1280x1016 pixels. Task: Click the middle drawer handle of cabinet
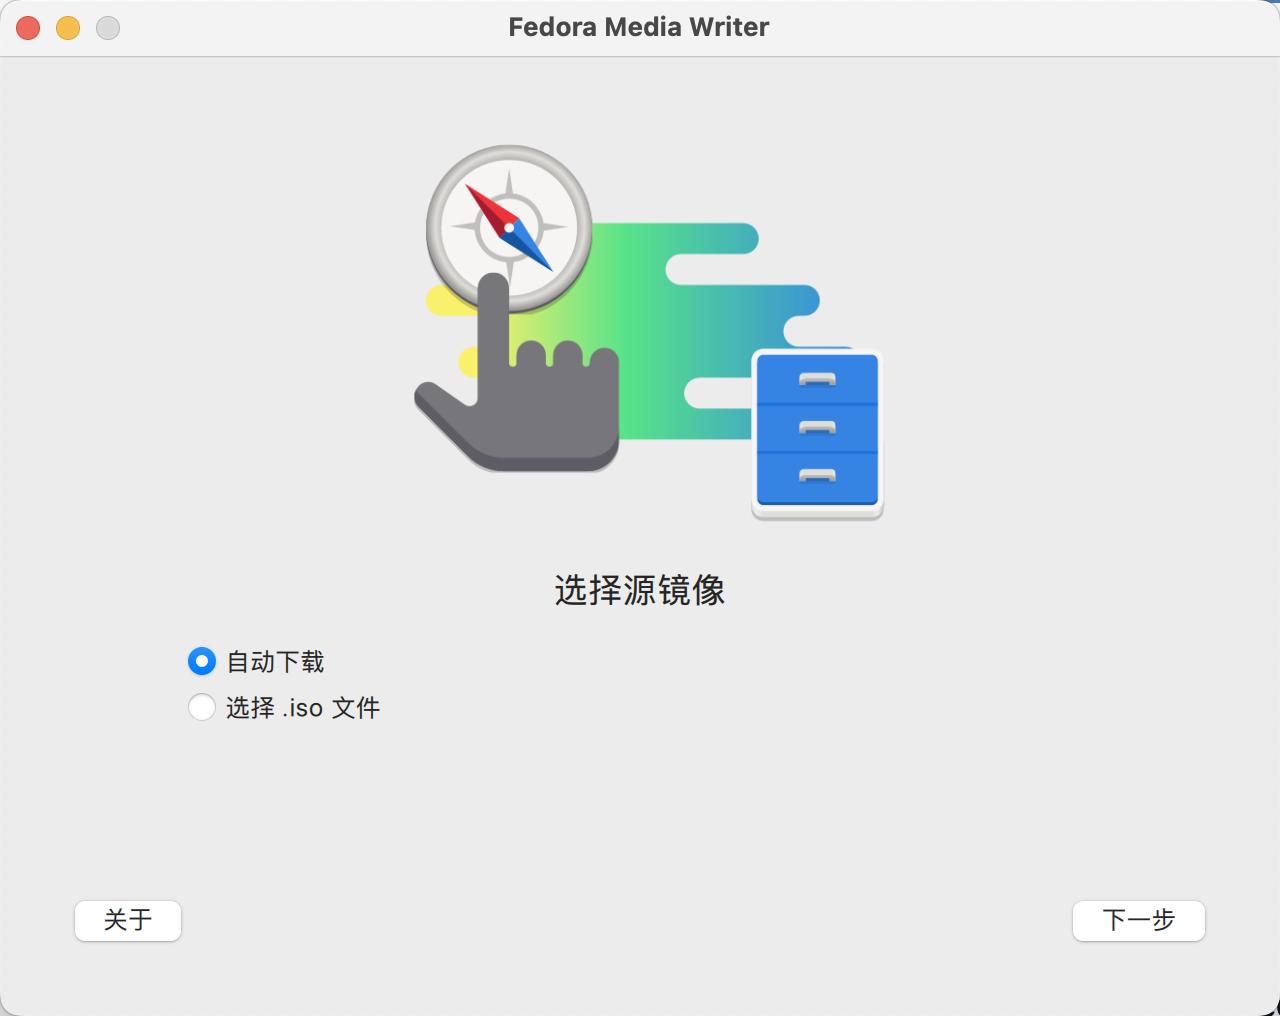pyautogui.click(x=817, y=427)
